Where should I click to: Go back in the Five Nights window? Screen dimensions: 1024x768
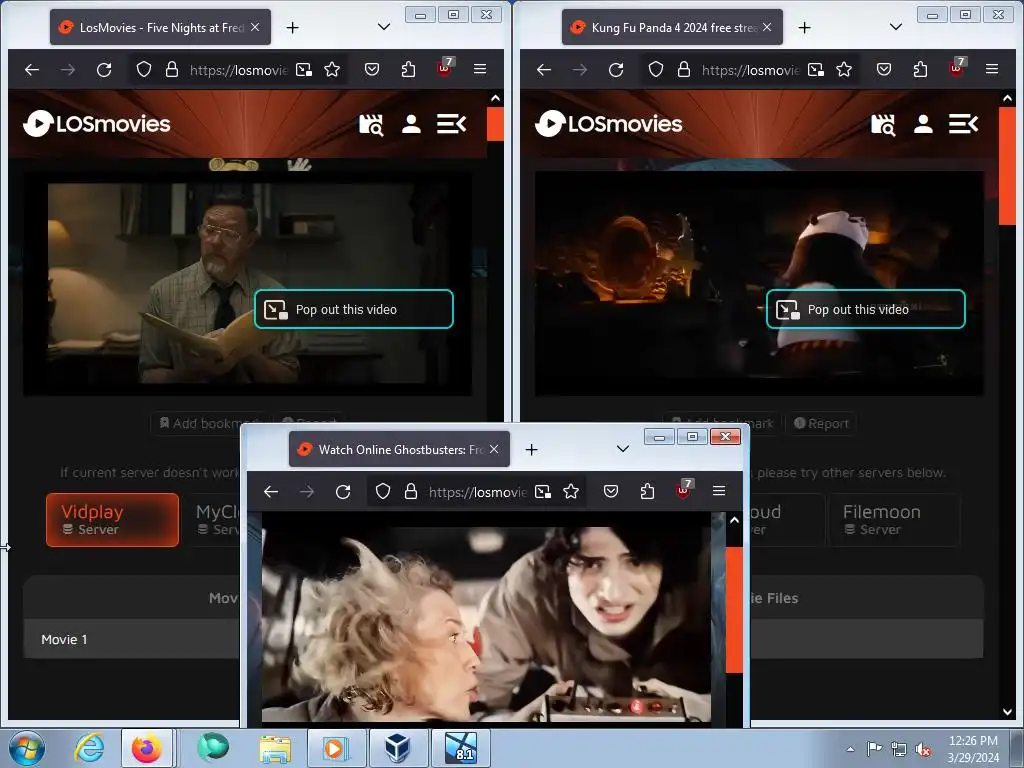pos(32,69)
